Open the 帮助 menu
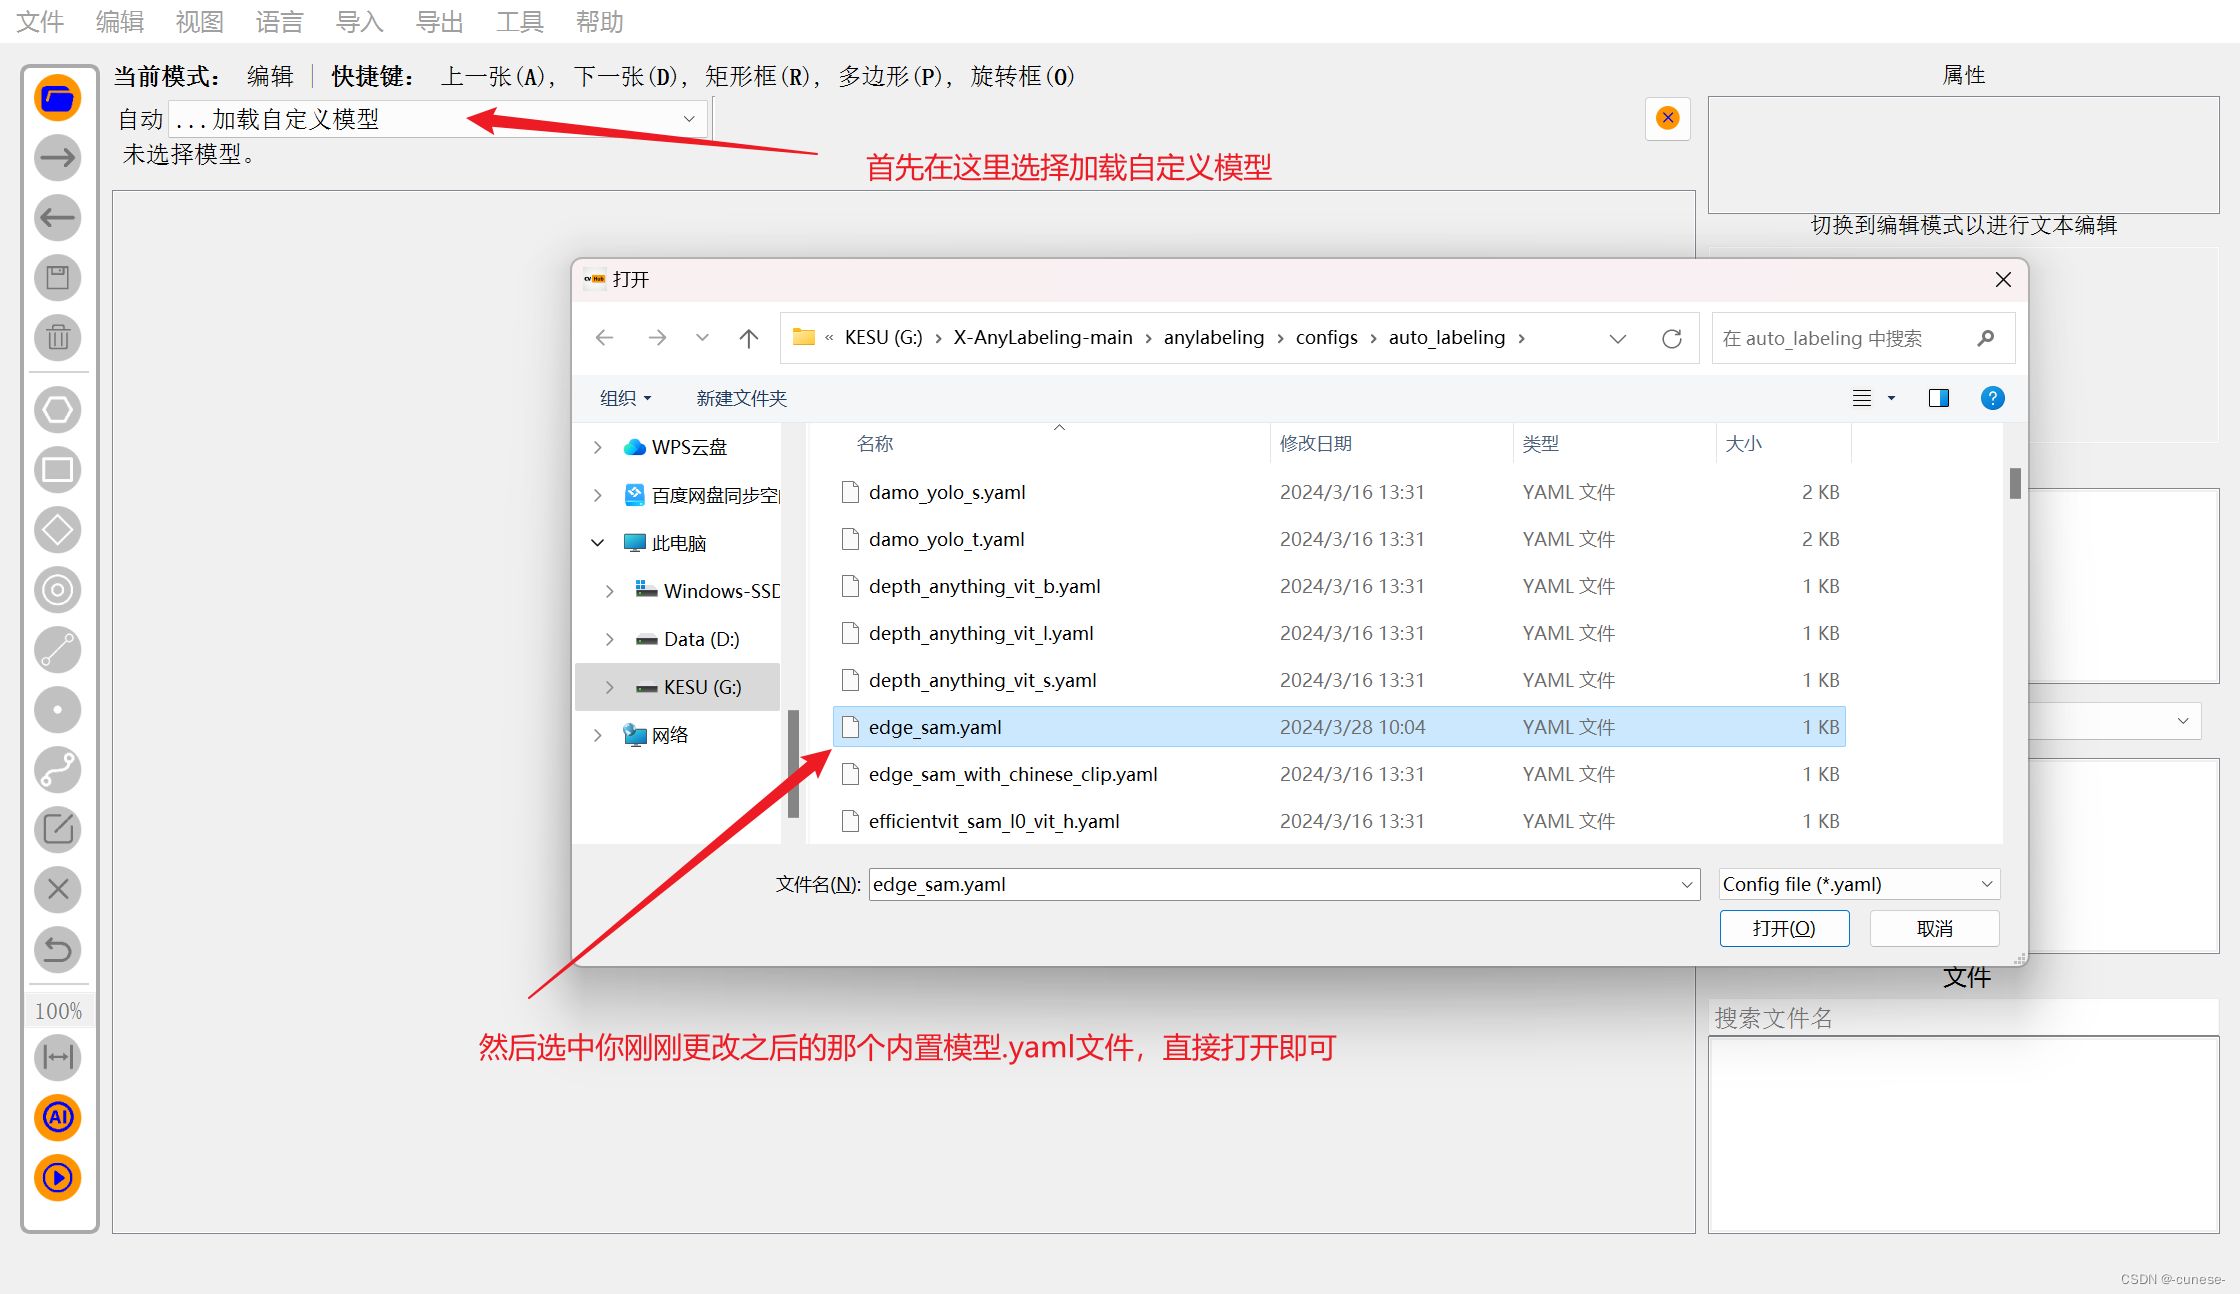 click(x=599, y=21)
